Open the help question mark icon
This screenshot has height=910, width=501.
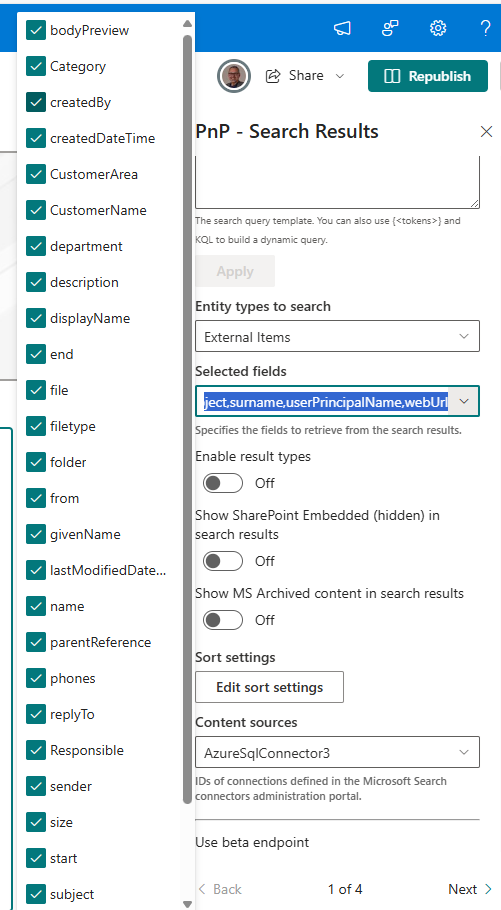point(486,28)
